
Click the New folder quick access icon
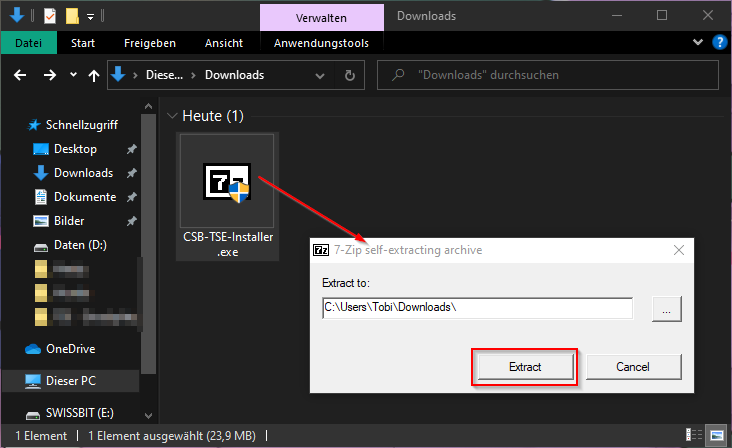click(x=72, y=16)
